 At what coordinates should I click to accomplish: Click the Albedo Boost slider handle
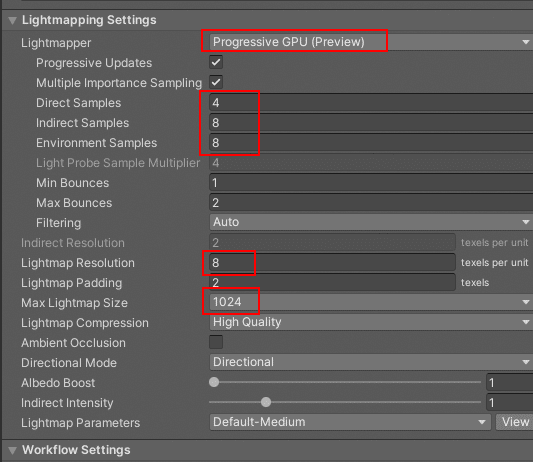click(214, 382)
